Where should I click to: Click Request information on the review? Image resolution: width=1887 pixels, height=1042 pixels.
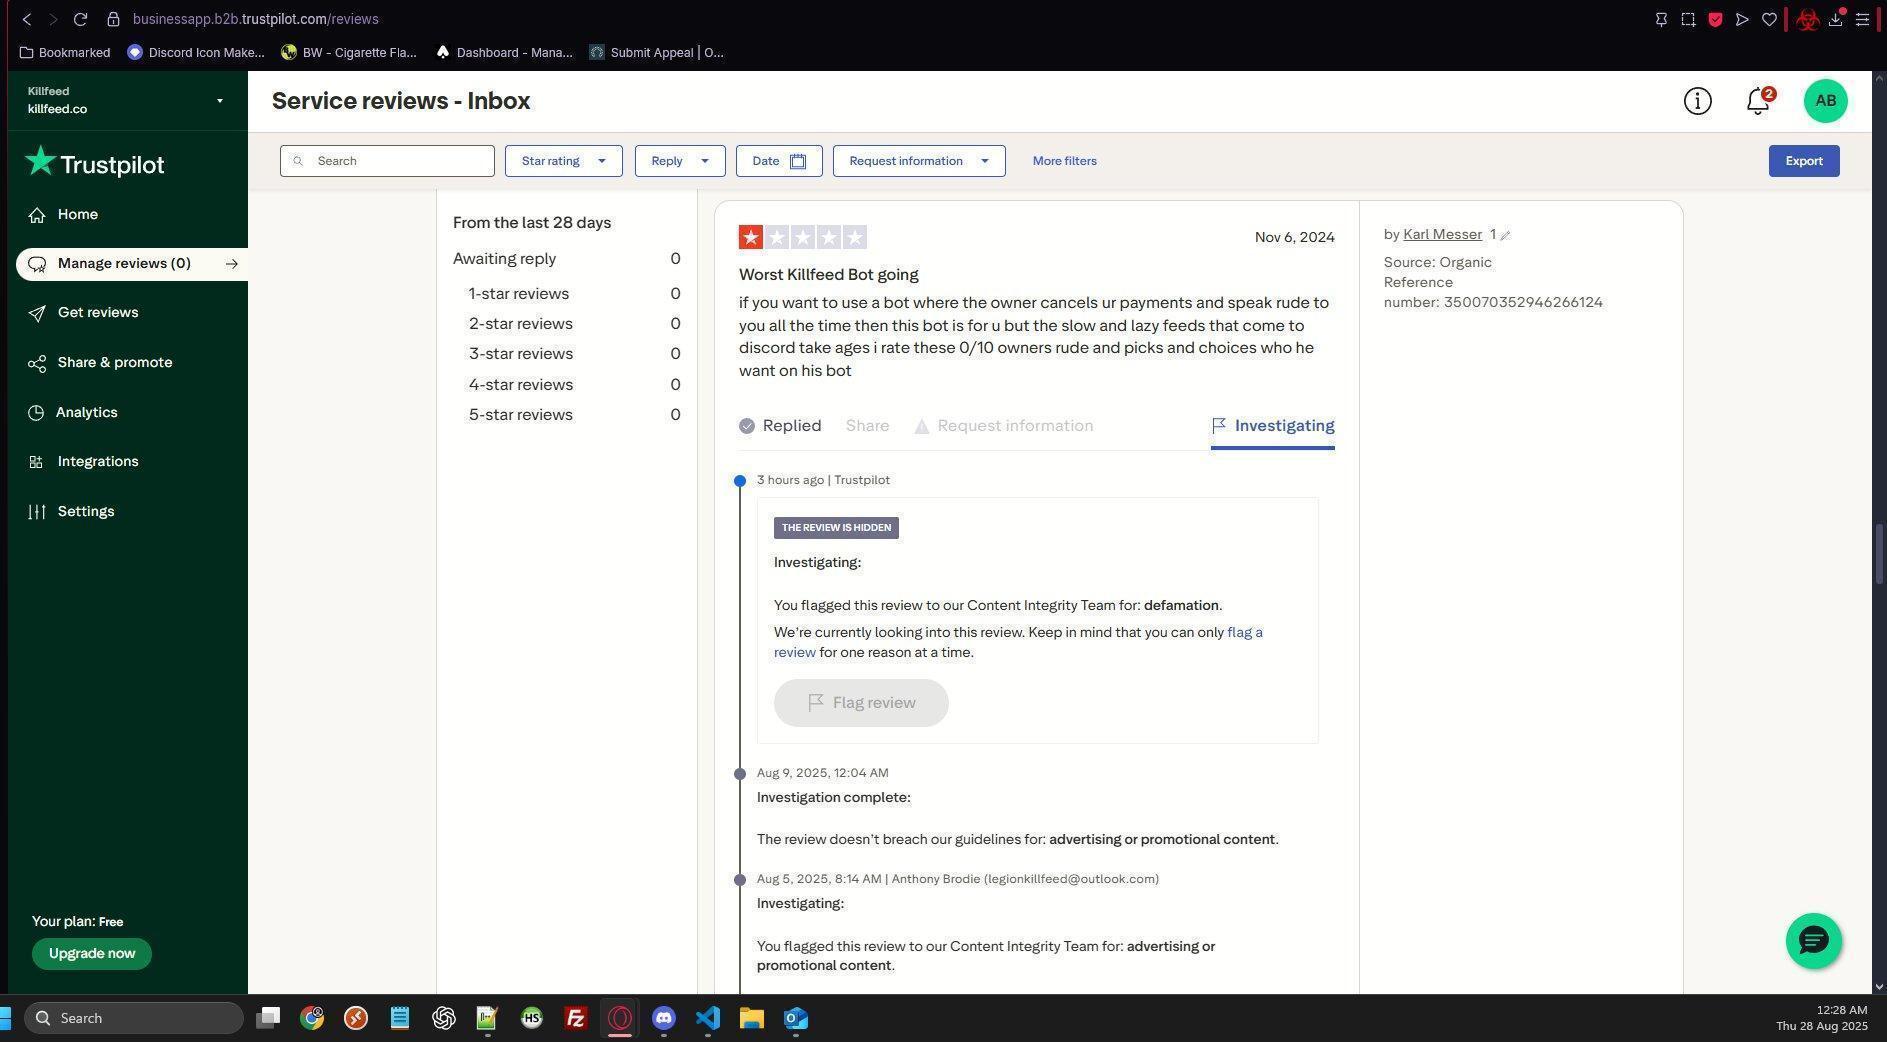coord(1003,426)
